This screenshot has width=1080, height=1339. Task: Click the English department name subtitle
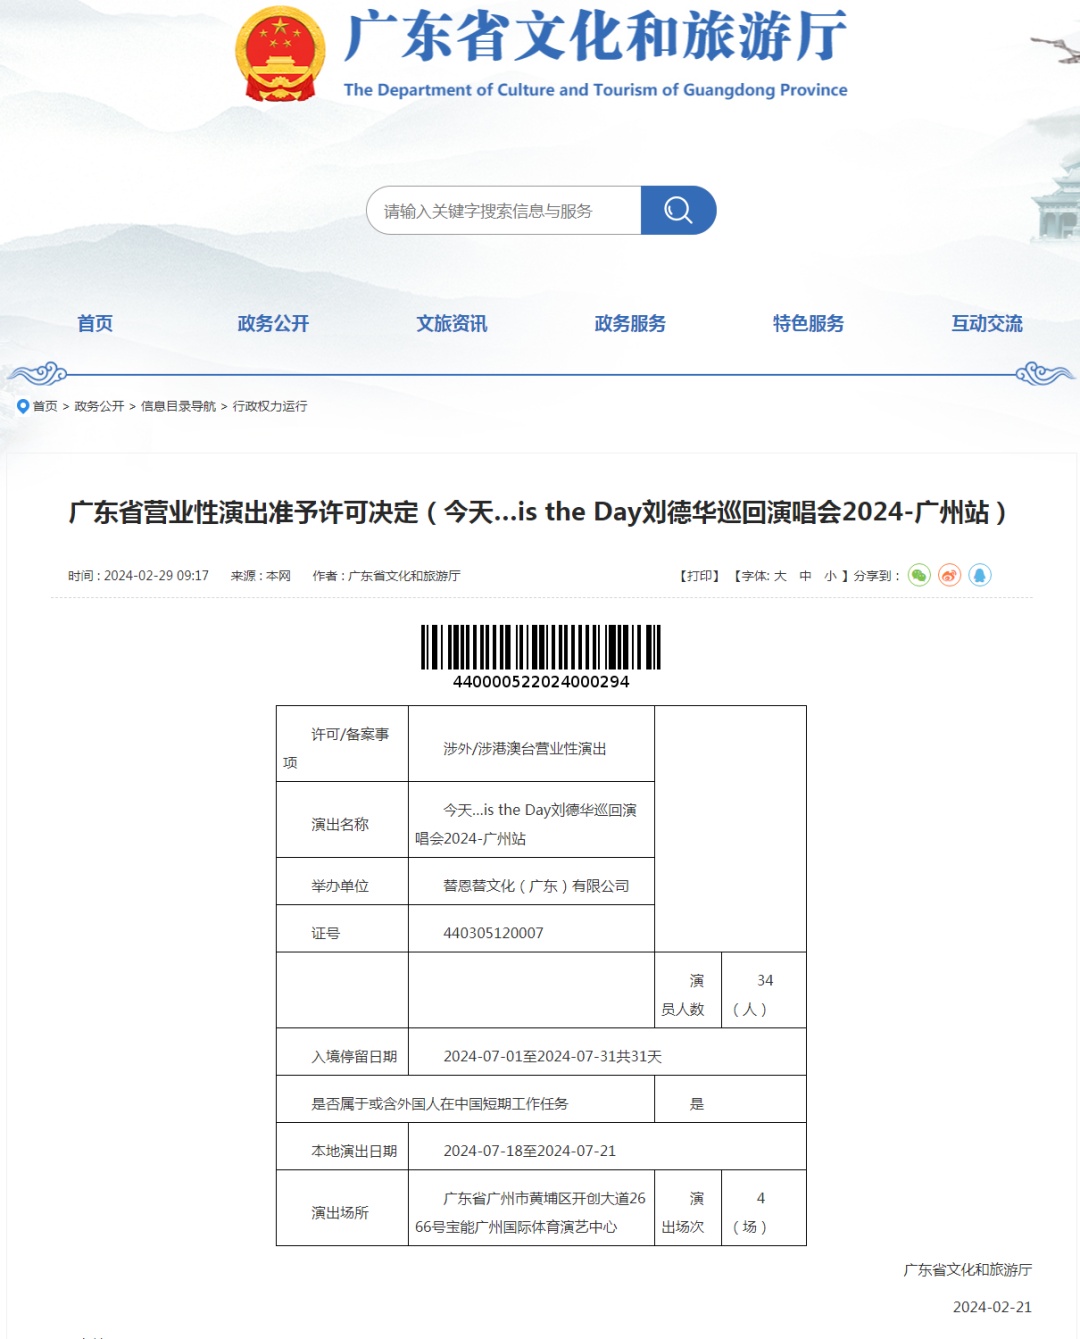point(595,90)
